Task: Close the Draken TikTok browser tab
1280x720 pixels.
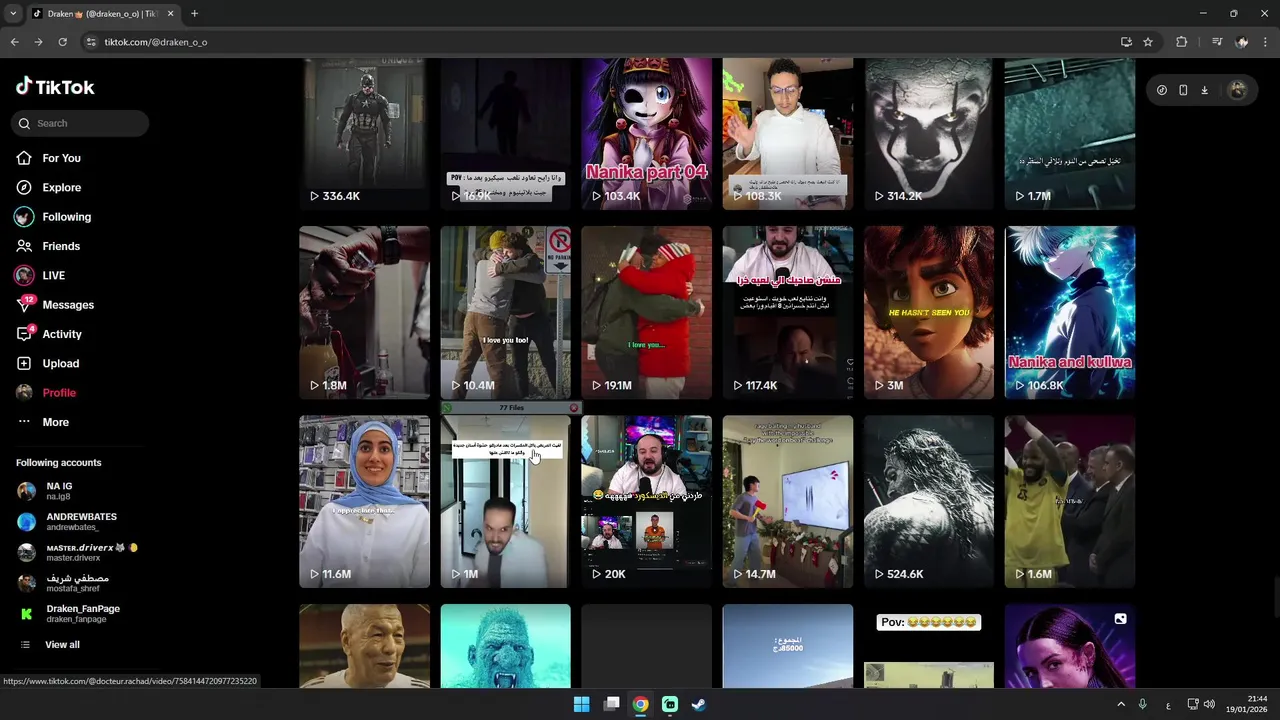Action: 170,14
